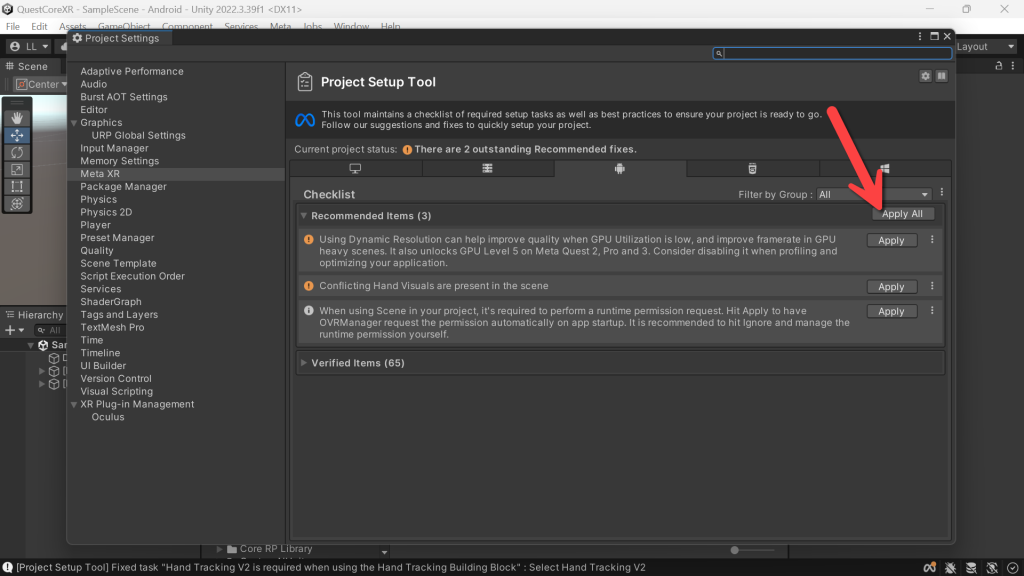Select Audio settings
Viewport: 1024px width, 576px height.
[93, 84]
